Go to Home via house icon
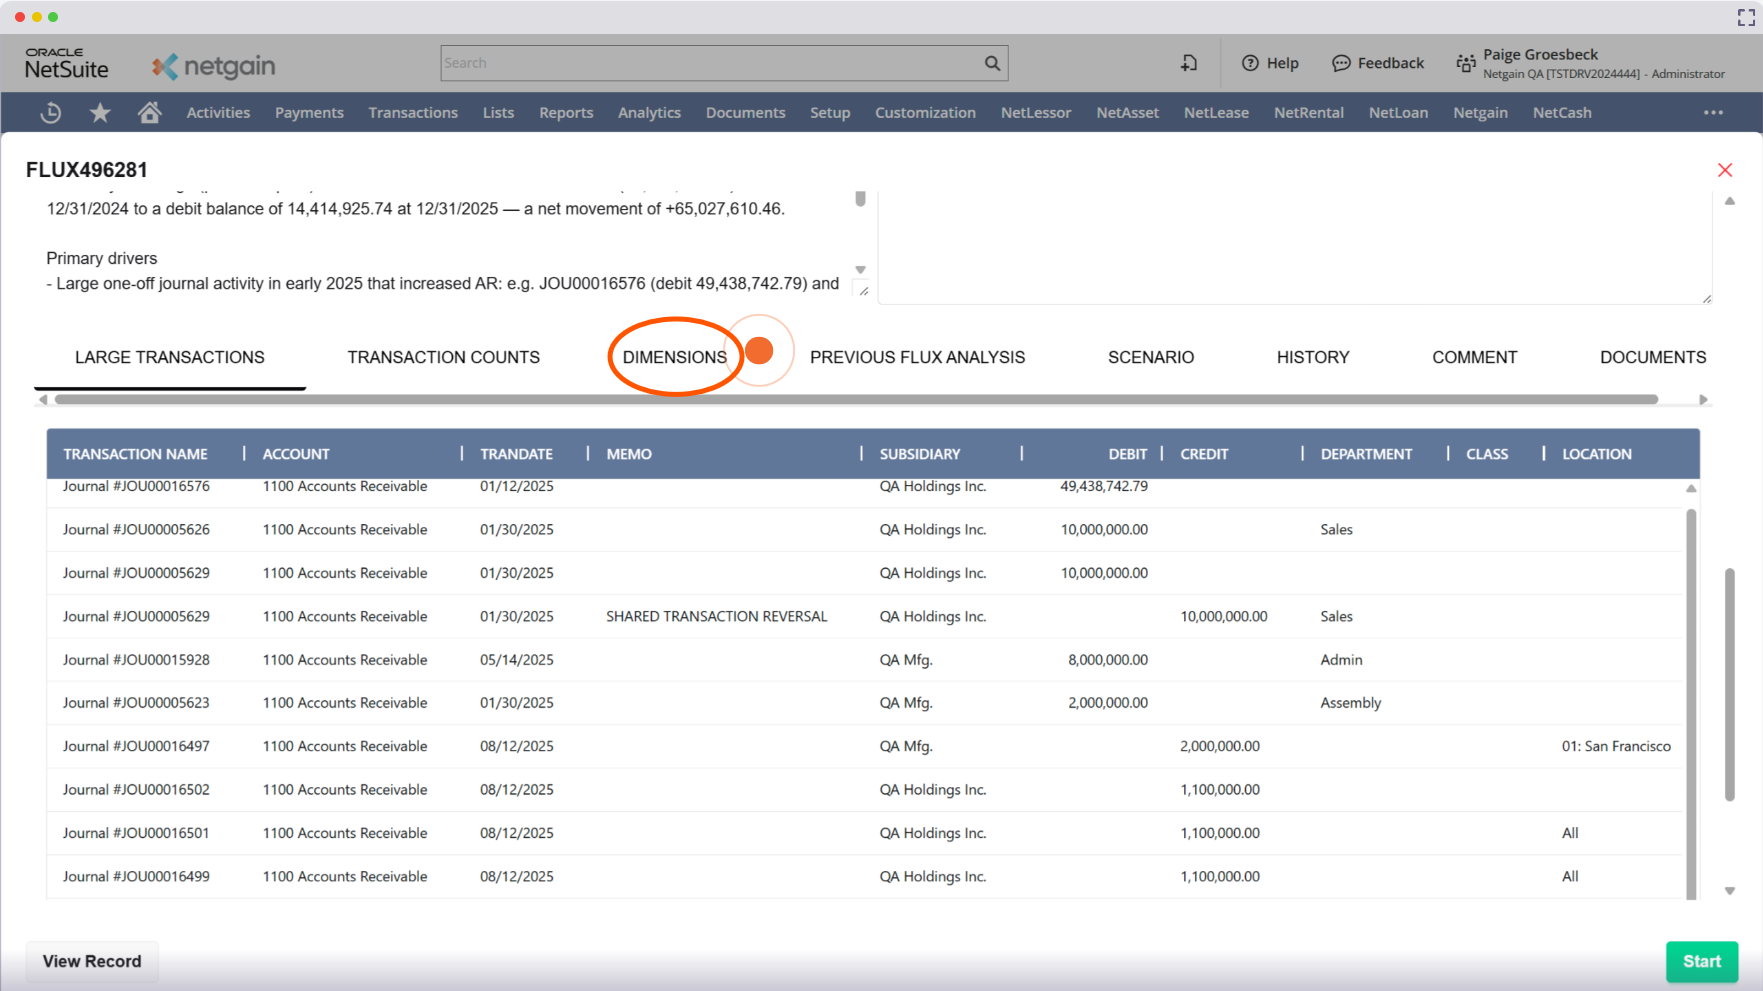Screen dimensions: 1763x991 click(x=149, y=113)
